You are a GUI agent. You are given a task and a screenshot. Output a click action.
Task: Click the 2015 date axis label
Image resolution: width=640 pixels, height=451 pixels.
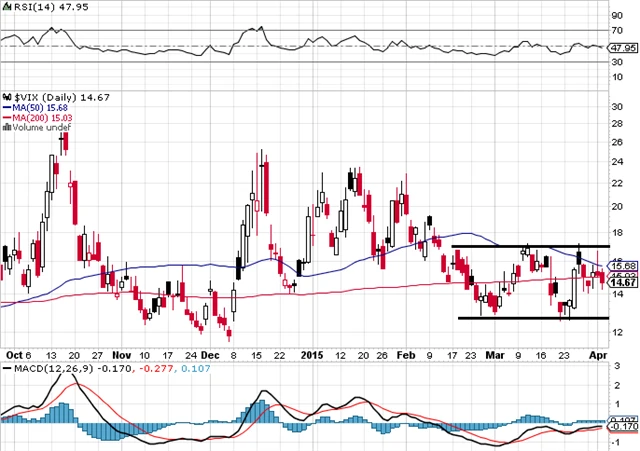[312, 354]
